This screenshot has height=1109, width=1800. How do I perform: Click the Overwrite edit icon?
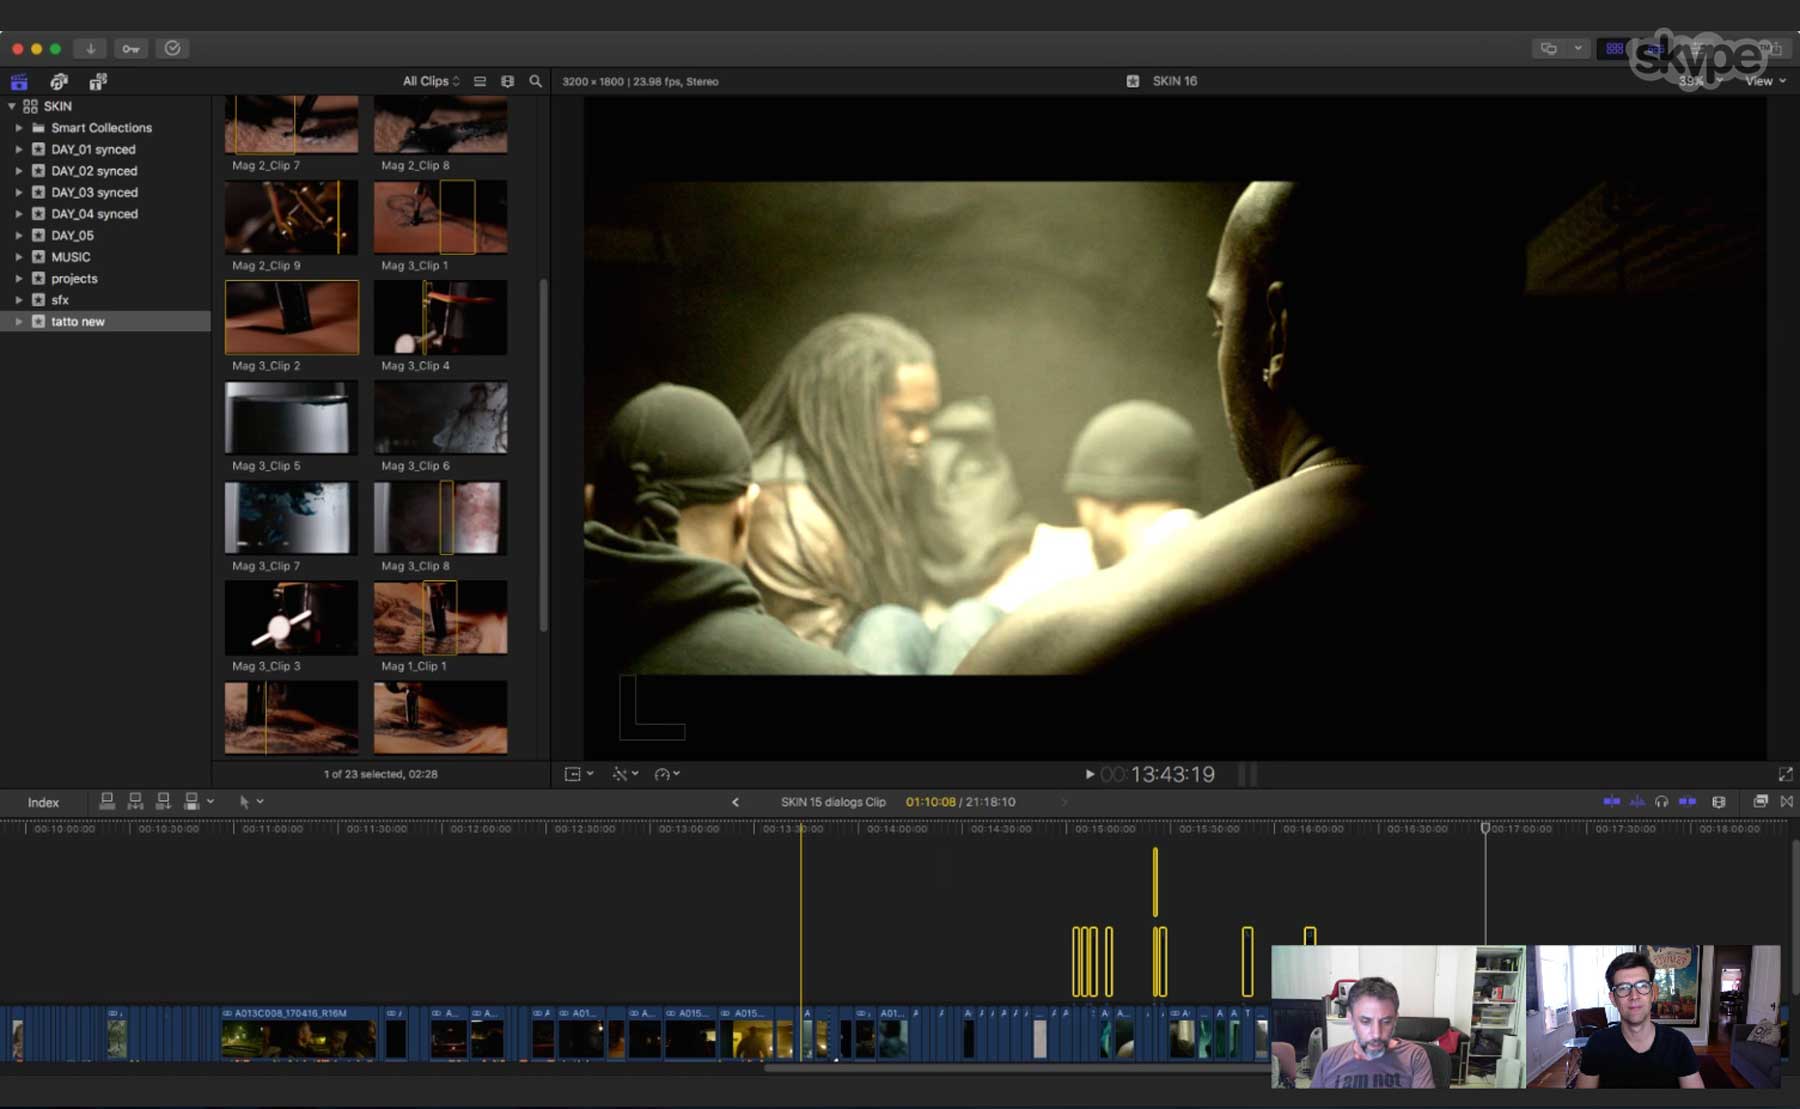[191, 801]
